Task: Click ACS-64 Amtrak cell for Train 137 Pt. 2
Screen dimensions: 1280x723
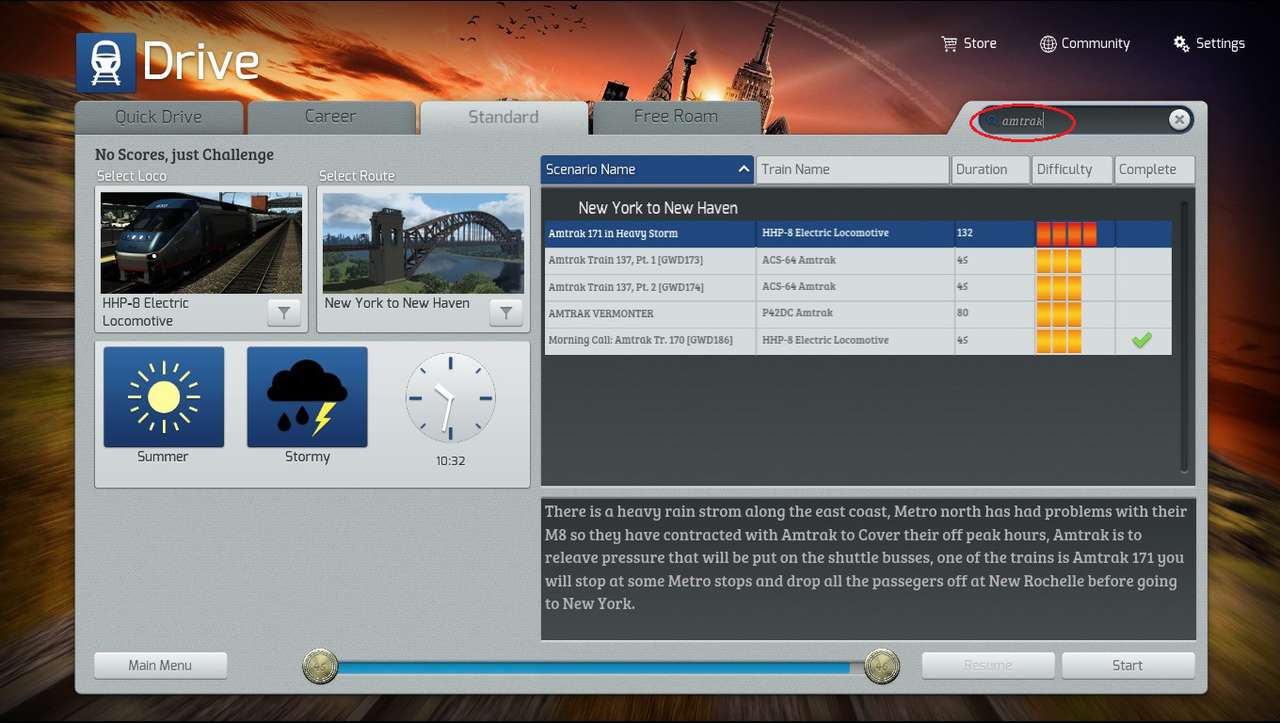Action: (855, 287)
